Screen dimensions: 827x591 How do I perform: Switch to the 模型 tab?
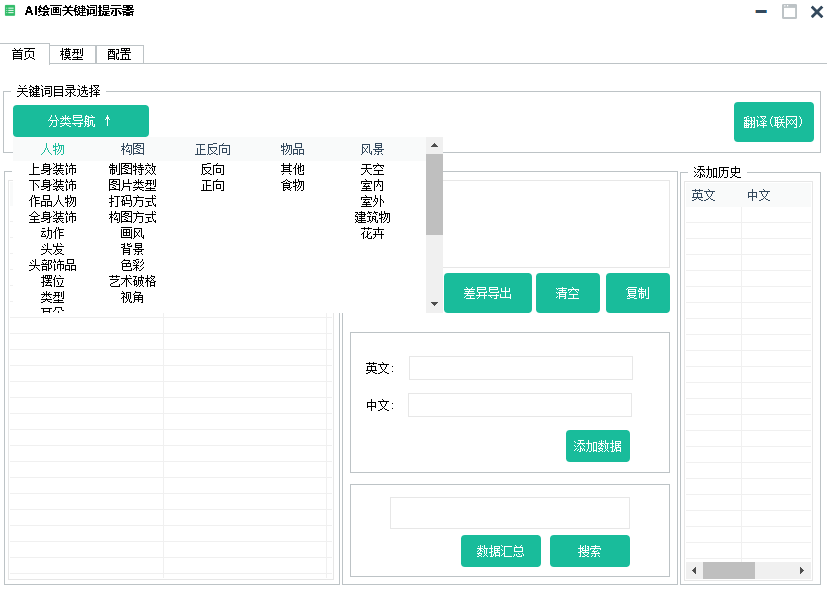pos(71,54)
